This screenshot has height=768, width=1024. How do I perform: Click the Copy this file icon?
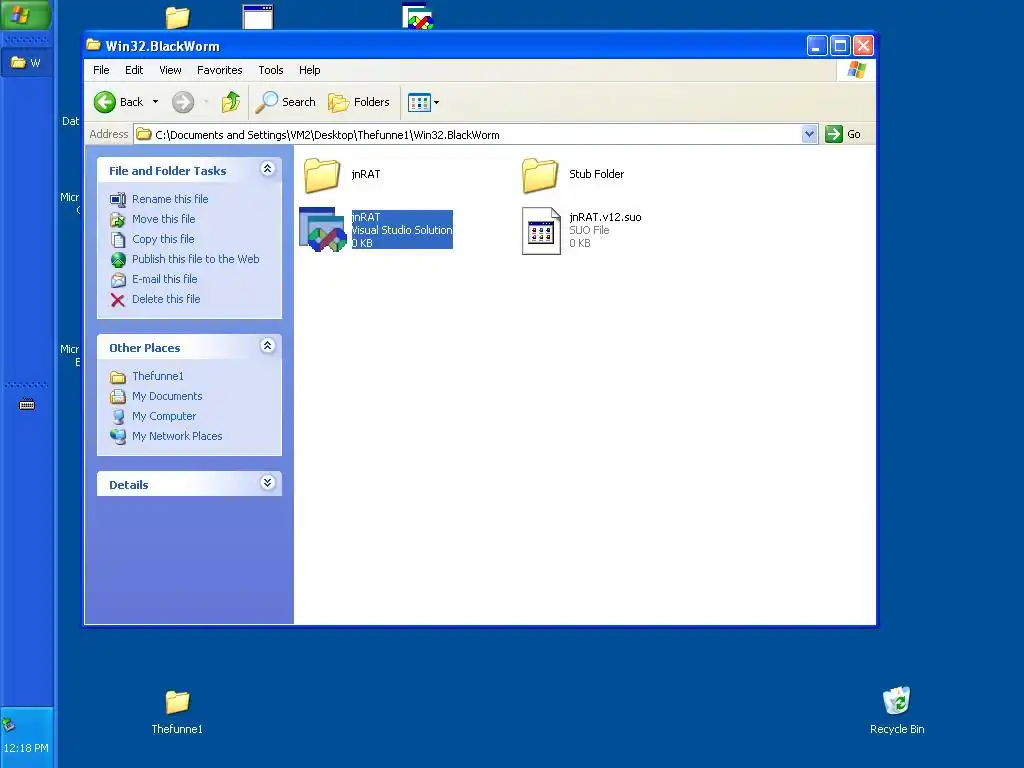click(x=118, y=240)
